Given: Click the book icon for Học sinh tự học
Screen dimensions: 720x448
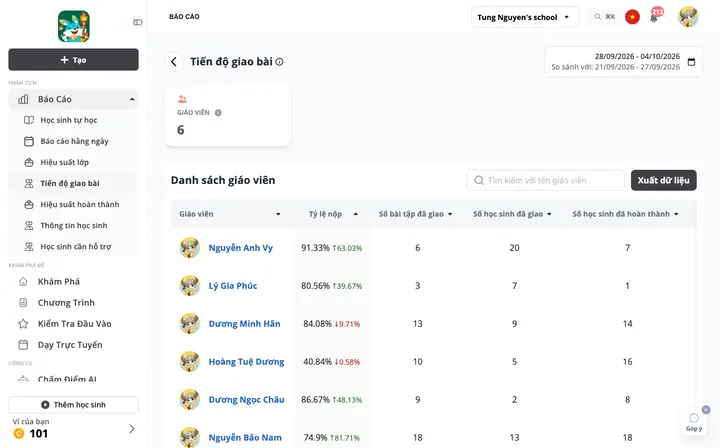Looking at the screenshot, I should click(29, 120).
